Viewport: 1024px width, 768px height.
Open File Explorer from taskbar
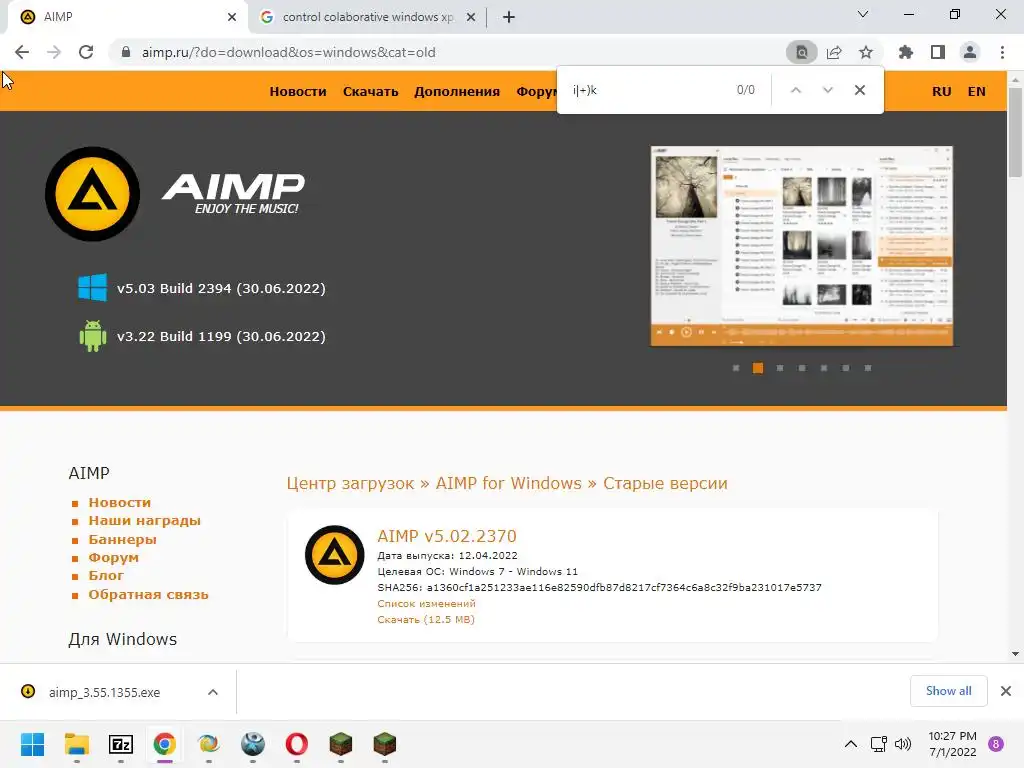click(x=76, y=744)
